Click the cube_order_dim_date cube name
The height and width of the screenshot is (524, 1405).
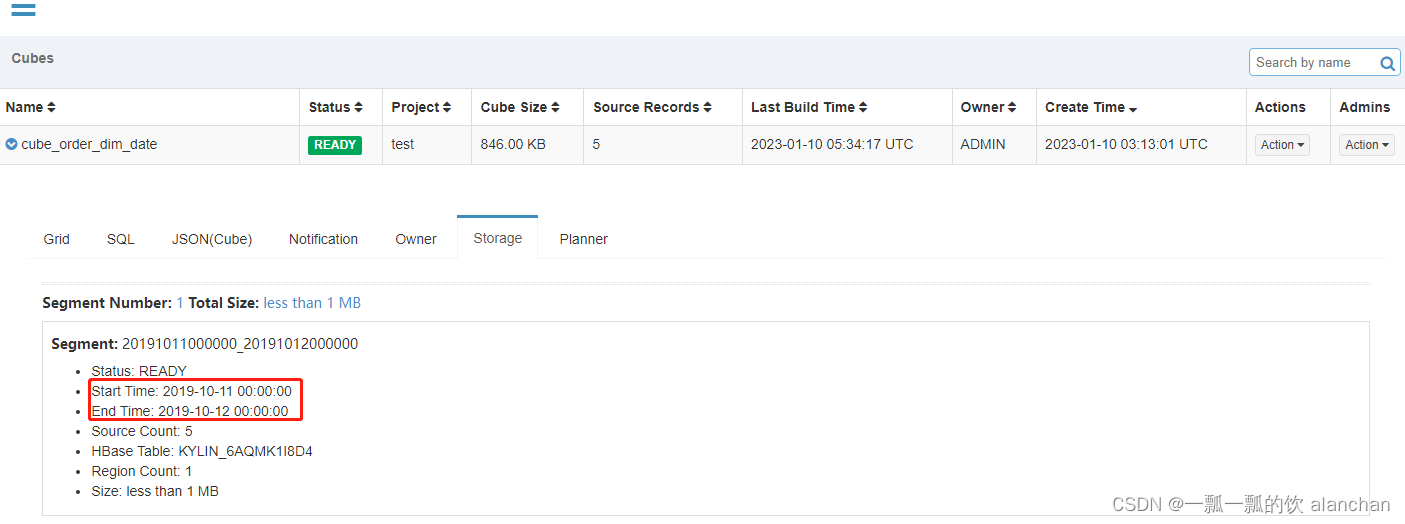(x=89, y=144)
